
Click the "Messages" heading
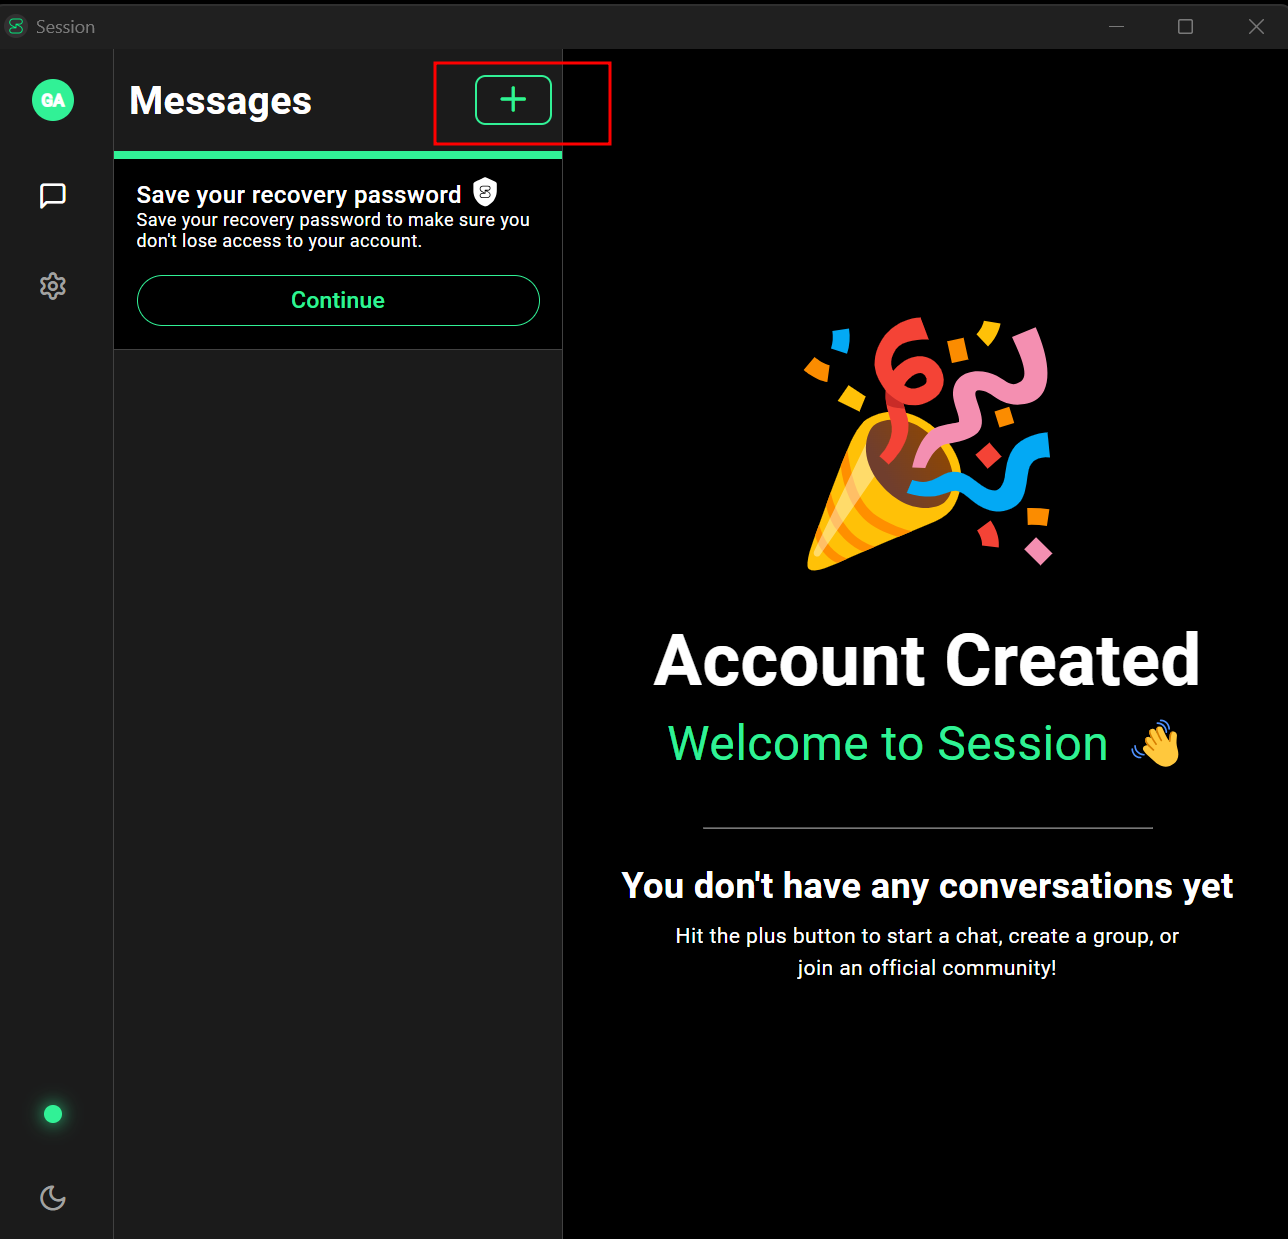(x=221, y=101)
